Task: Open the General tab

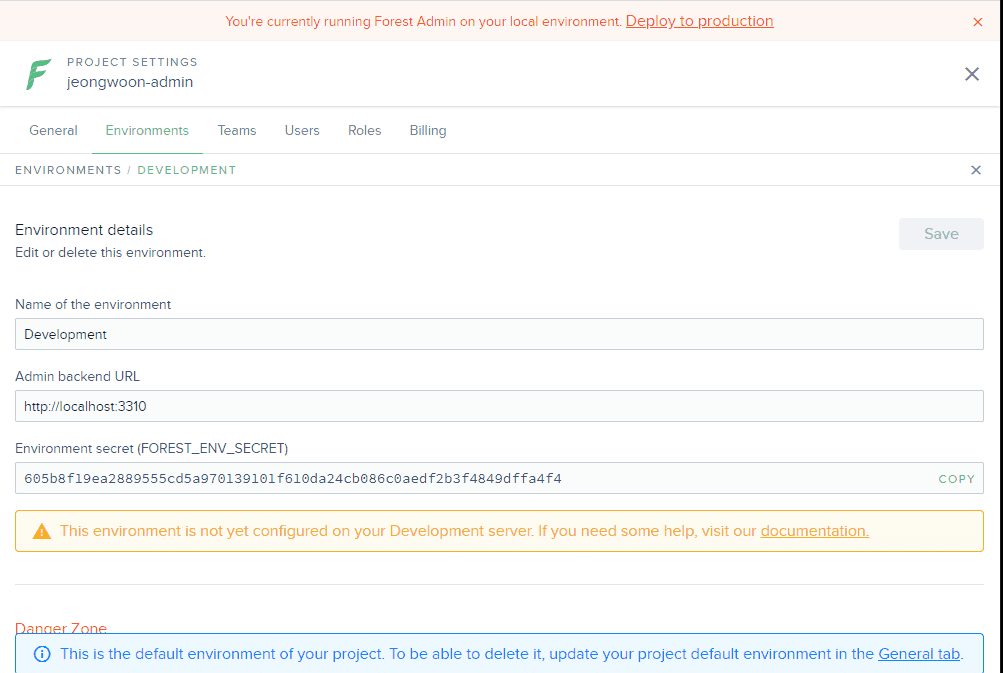Action: (53, 131)
